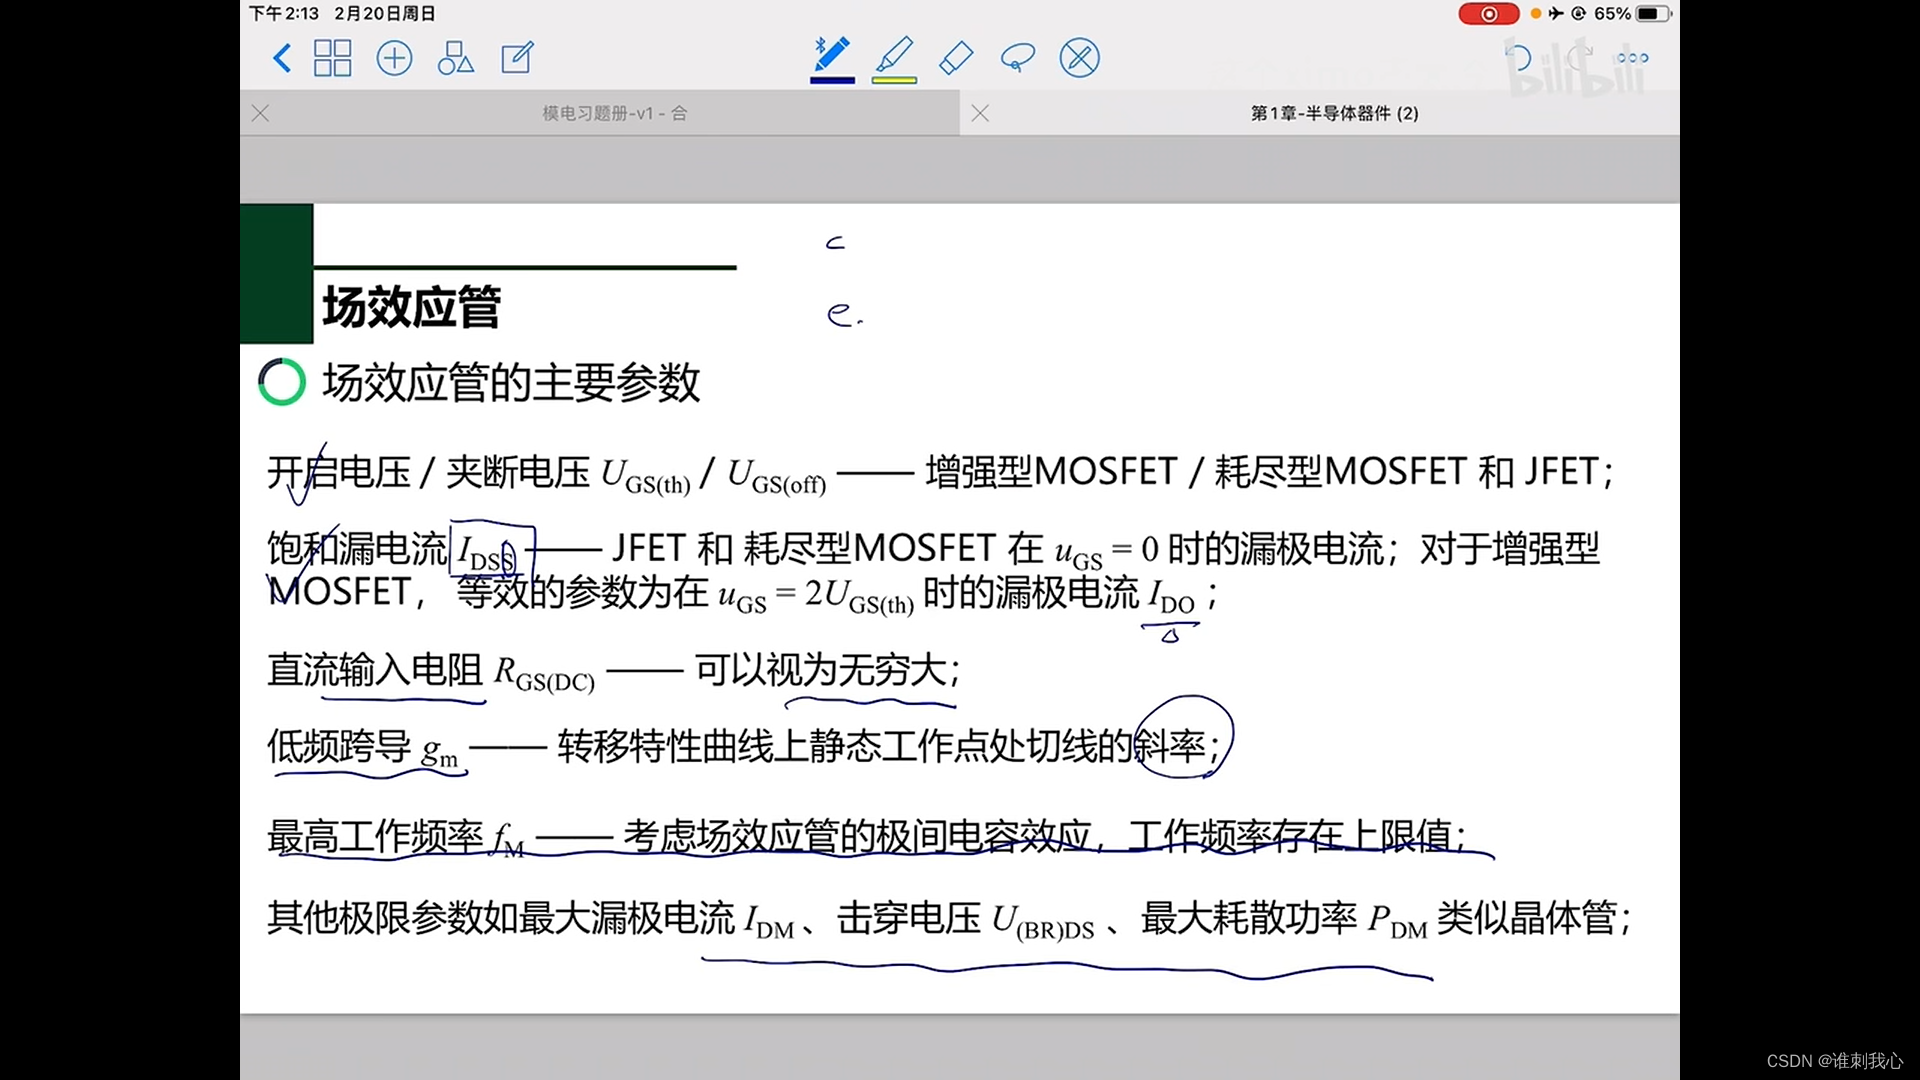Click the redo arrow
The width and height of the screenshot is (1920, 1080).
click(1579, 58)
